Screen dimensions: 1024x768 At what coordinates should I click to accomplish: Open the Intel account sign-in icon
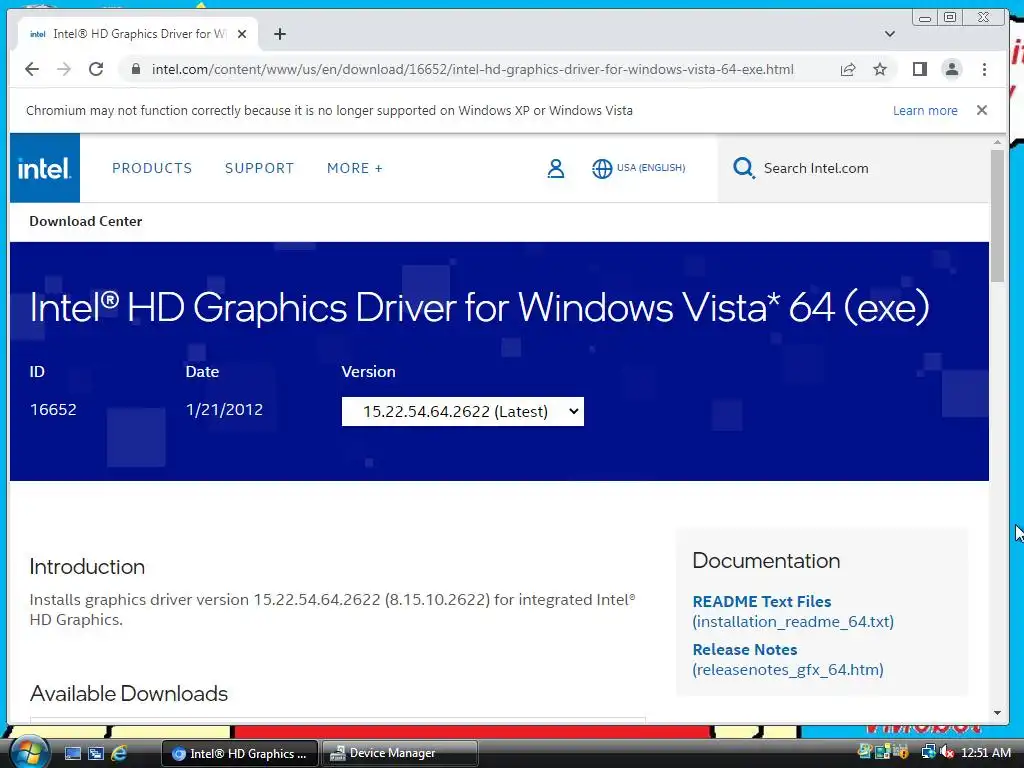pyautogui.click(x=556, y=168)
